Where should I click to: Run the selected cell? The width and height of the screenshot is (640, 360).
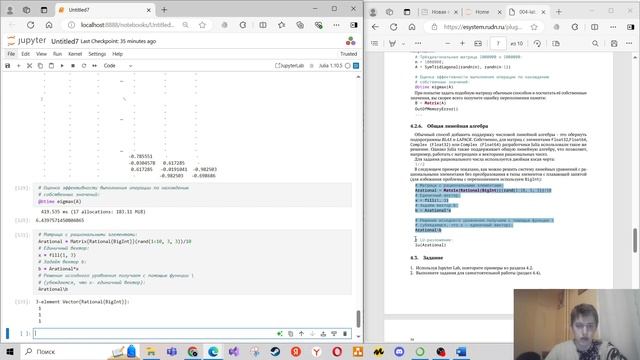62,65
